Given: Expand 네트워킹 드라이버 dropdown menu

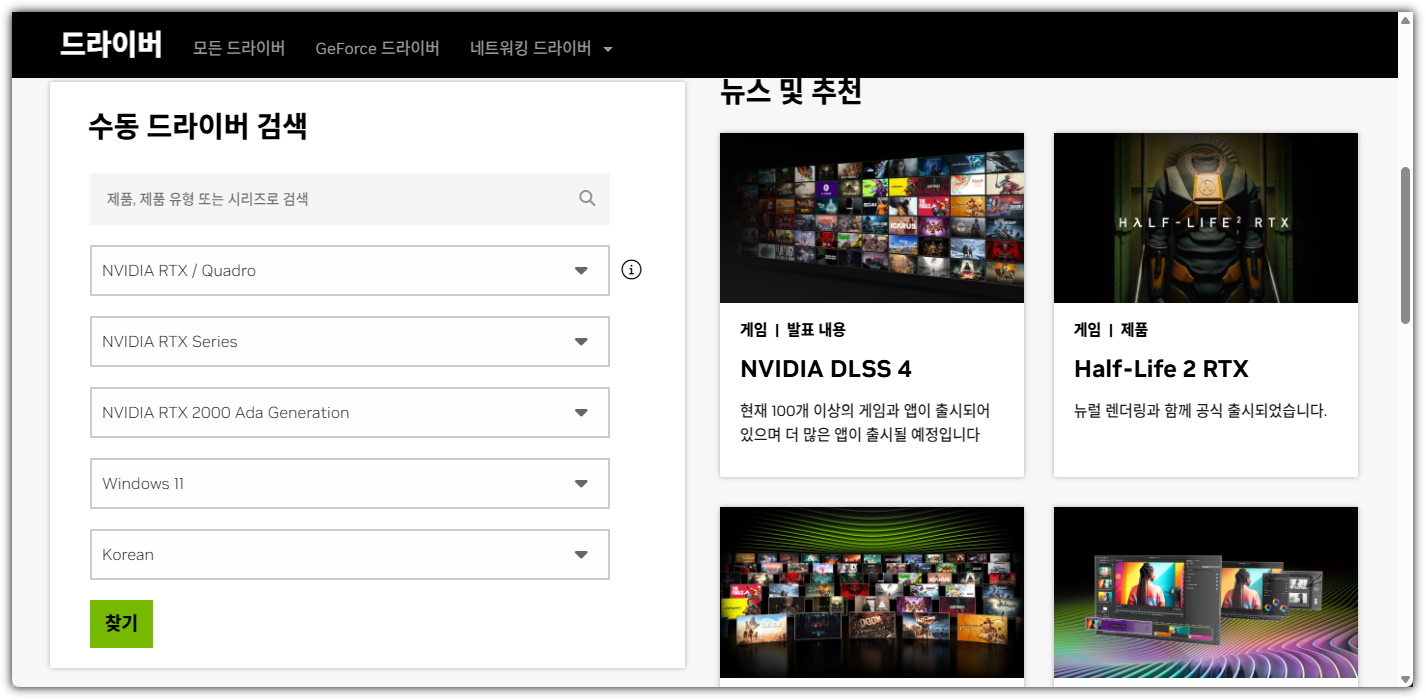Looking at the screenshot, I should tap(541, 48).
